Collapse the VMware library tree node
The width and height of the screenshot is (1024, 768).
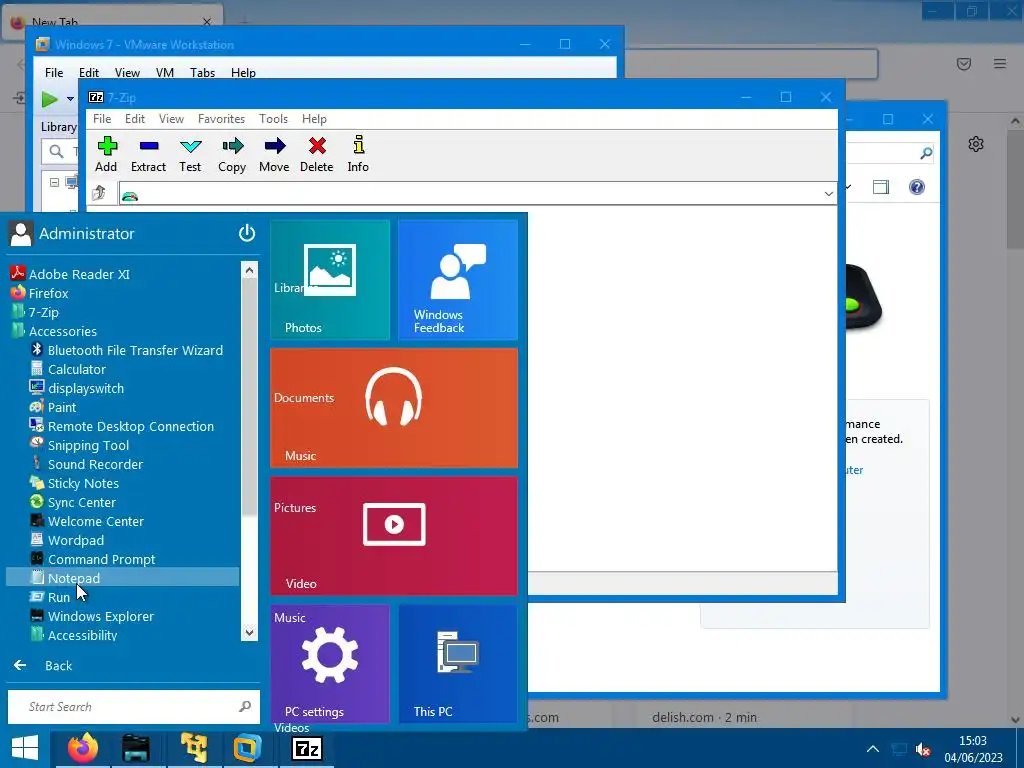click(x=54, y=183)
